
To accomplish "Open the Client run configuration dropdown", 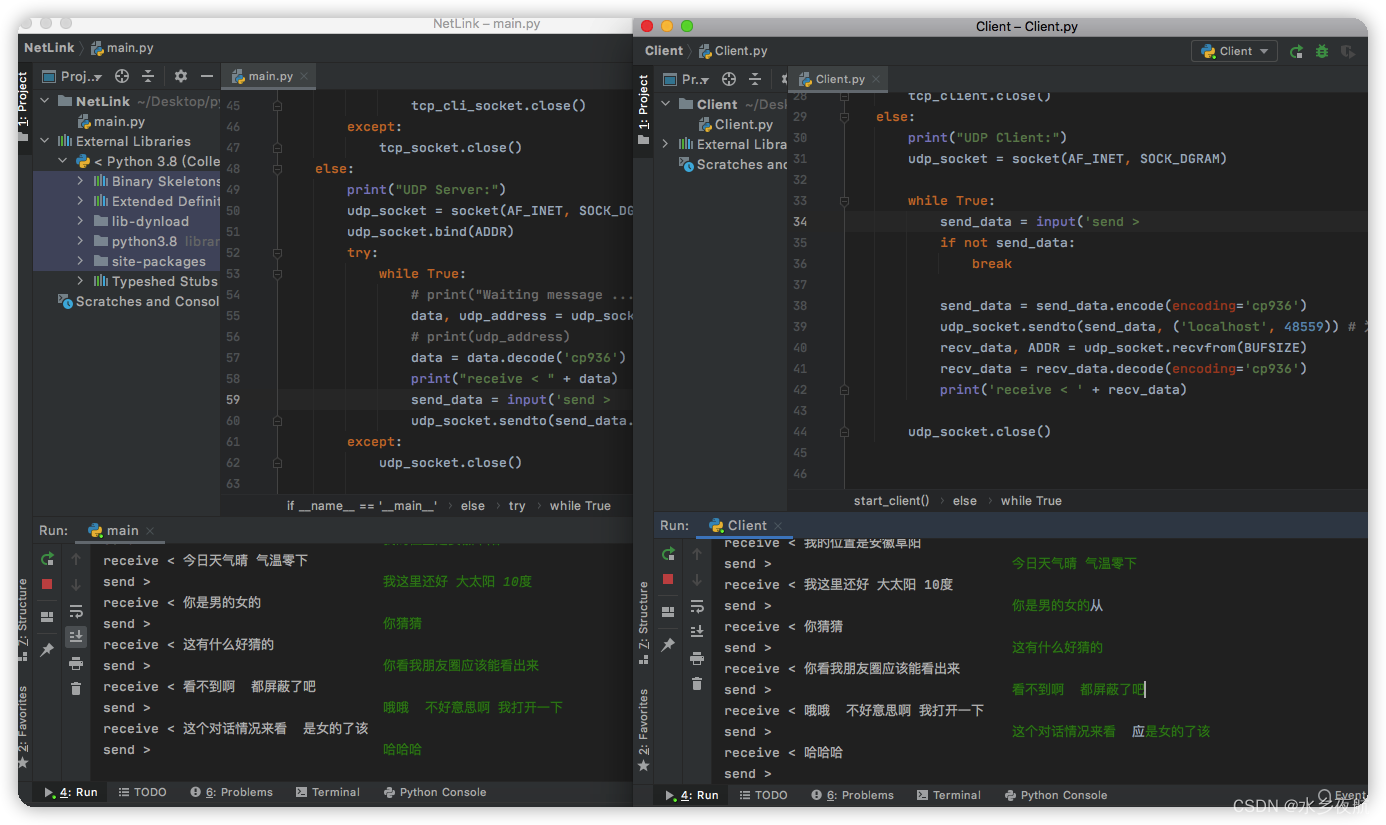I will point(1234,51).
